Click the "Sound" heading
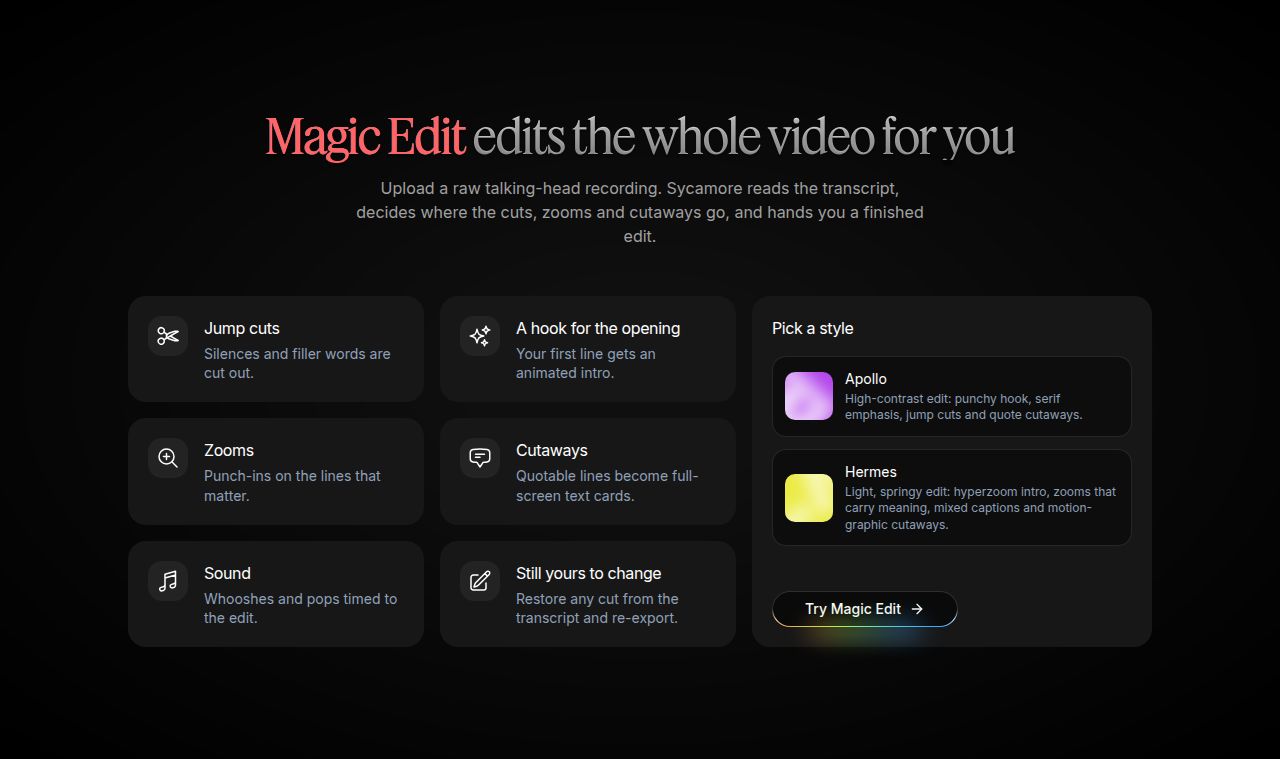Screen dimensions: 1280x759 [x=227, y=573]
